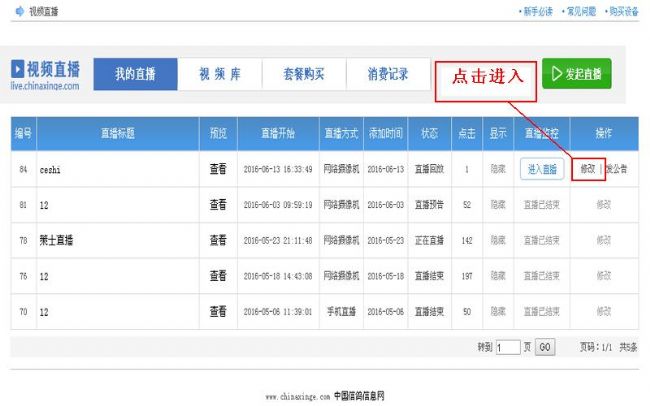Toggle 隐藏 display for ceshi row

pyautogui.click(x=497, y=169)
